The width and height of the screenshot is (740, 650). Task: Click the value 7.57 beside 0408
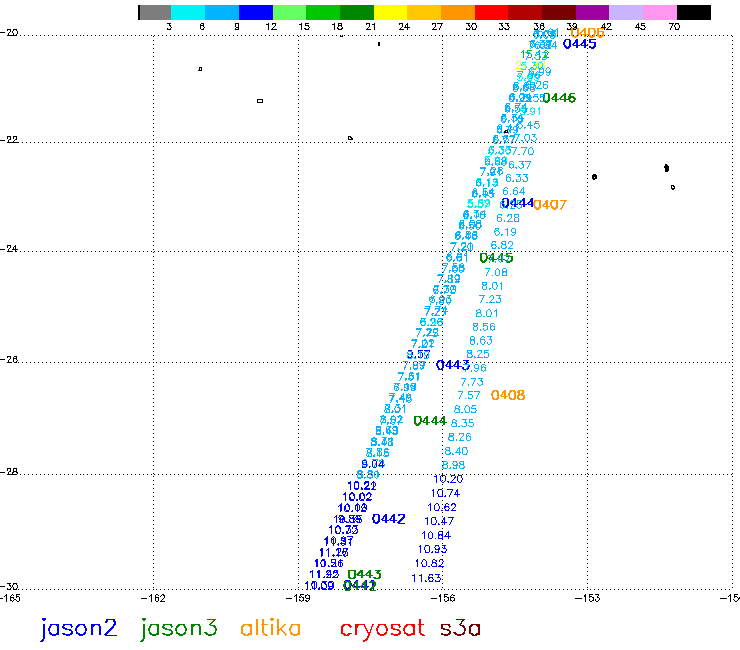(x=469, y=395)
